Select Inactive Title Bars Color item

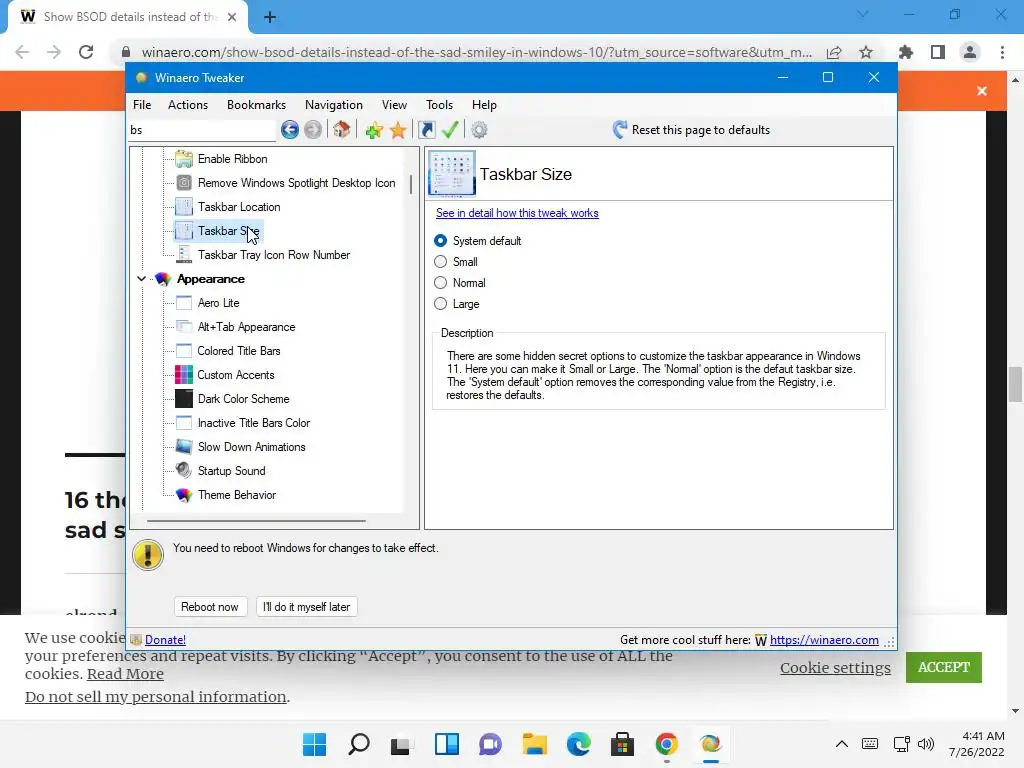tap(254, 423)
